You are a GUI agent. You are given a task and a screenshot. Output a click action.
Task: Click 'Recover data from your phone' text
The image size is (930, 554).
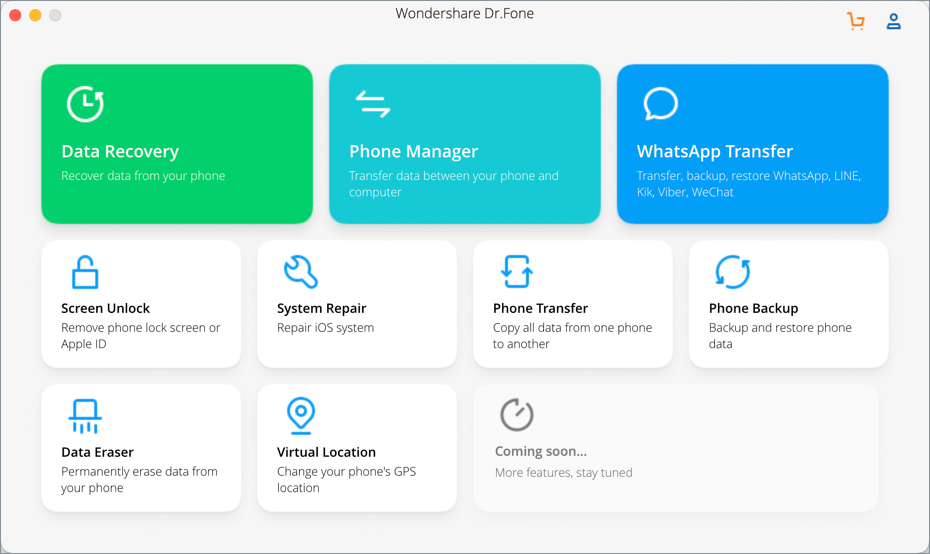point(143,176)
